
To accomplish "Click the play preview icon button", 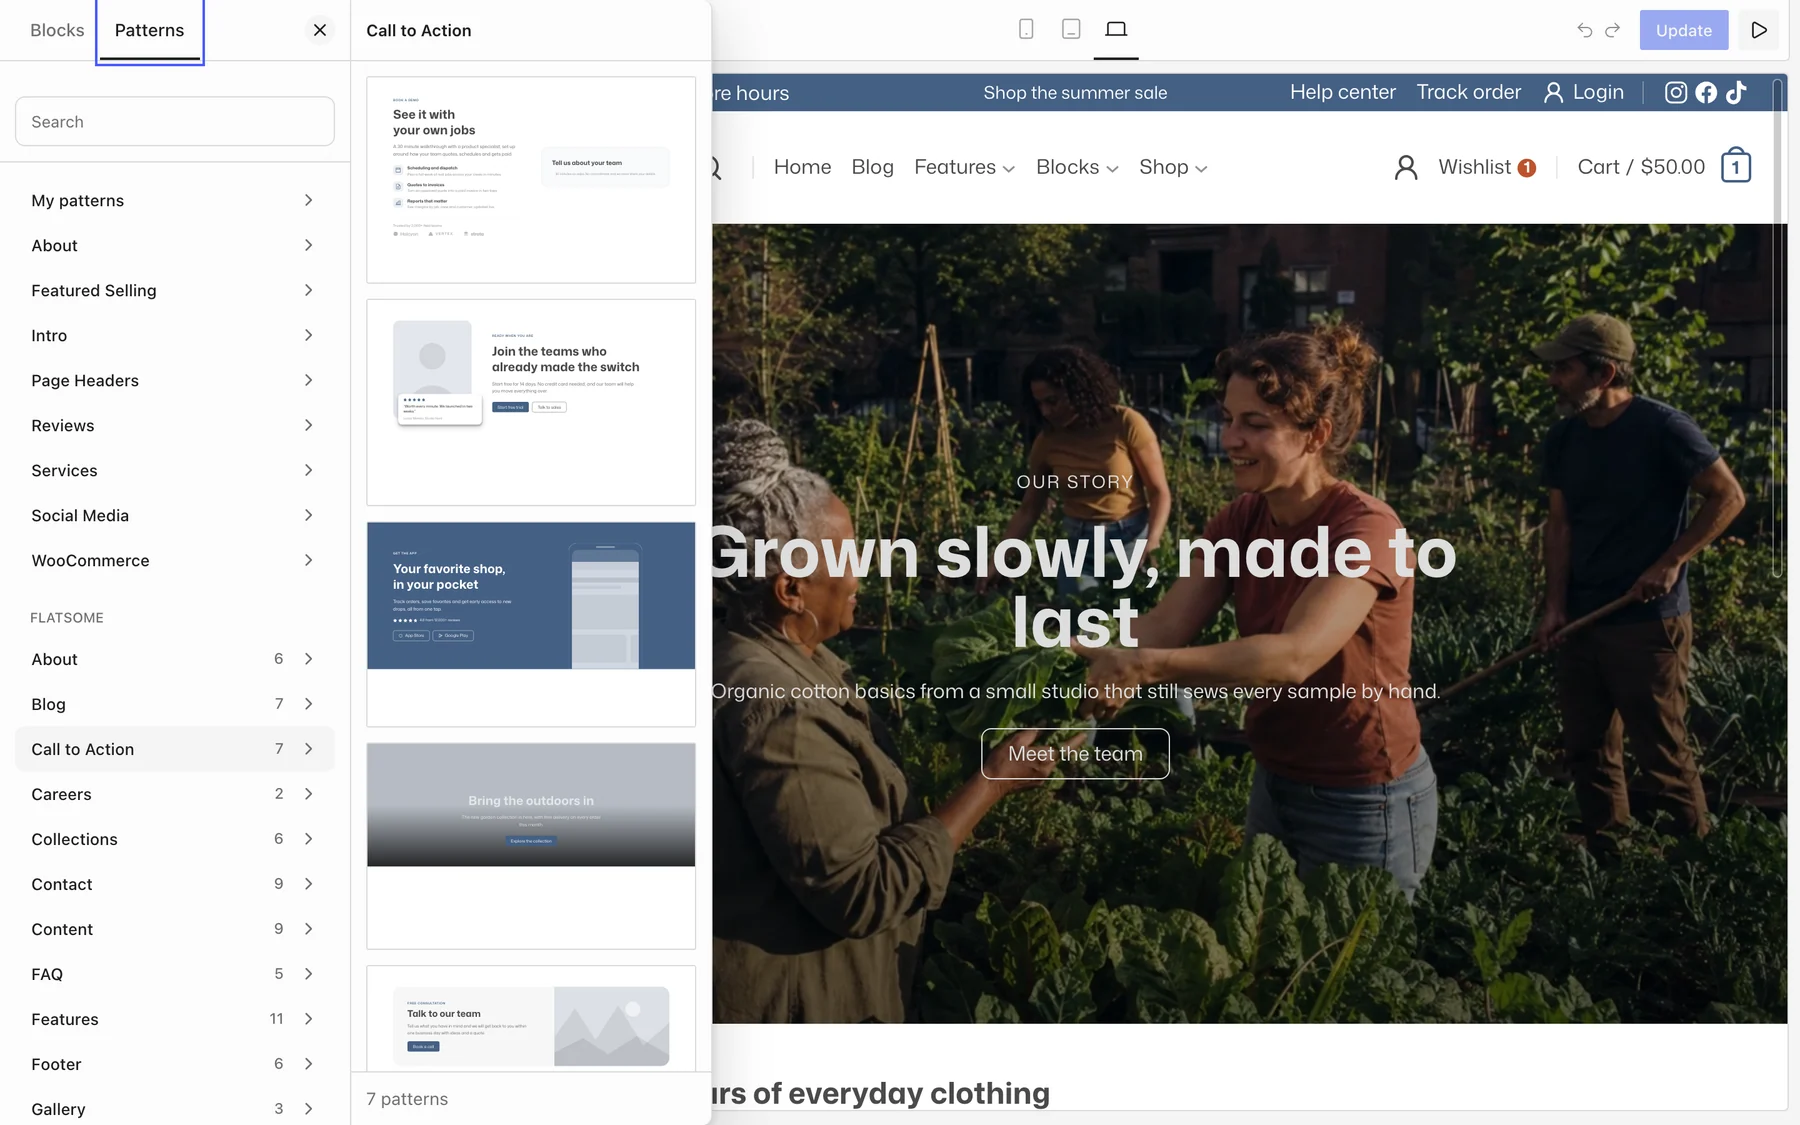I will (x=1759, y=30).
